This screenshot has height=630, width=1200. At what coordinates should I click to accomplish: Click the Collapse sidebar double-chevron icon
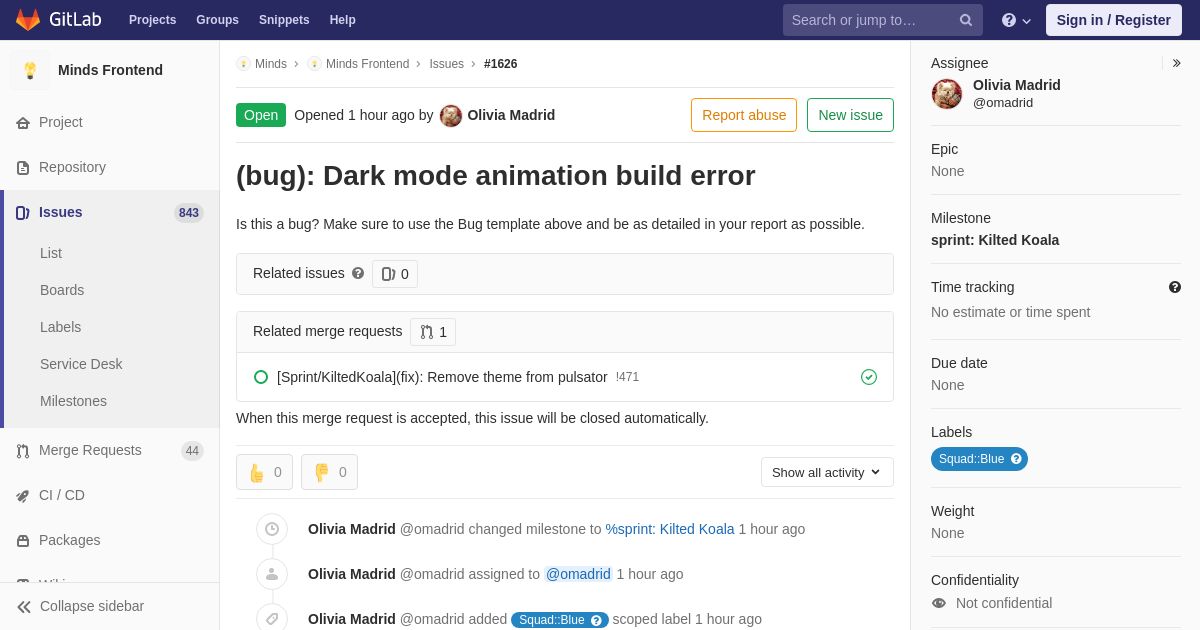[x=24, y=606]
